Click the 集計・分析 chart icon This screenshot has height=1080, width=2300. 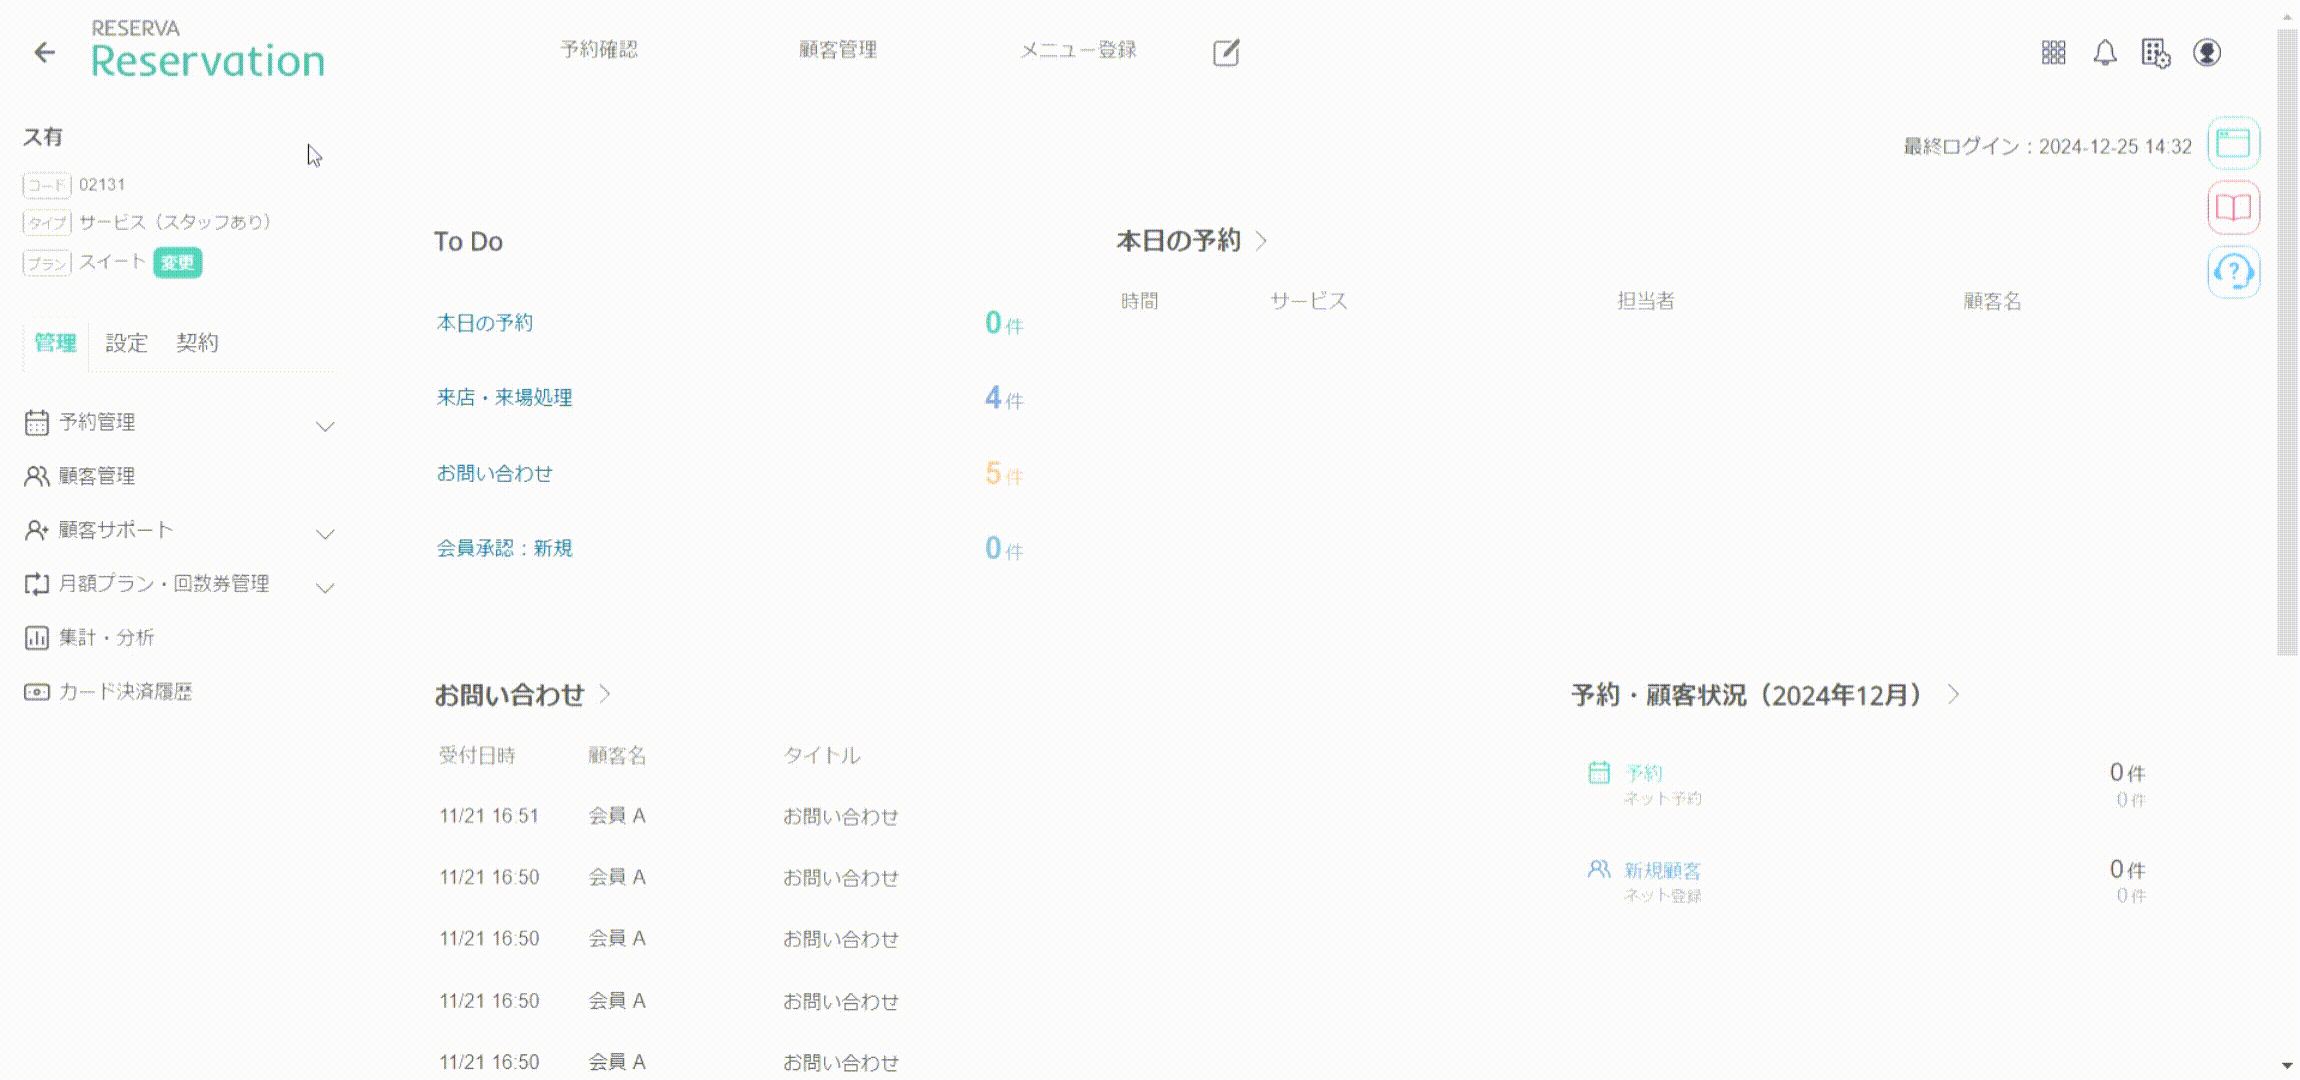pos(37,638)
